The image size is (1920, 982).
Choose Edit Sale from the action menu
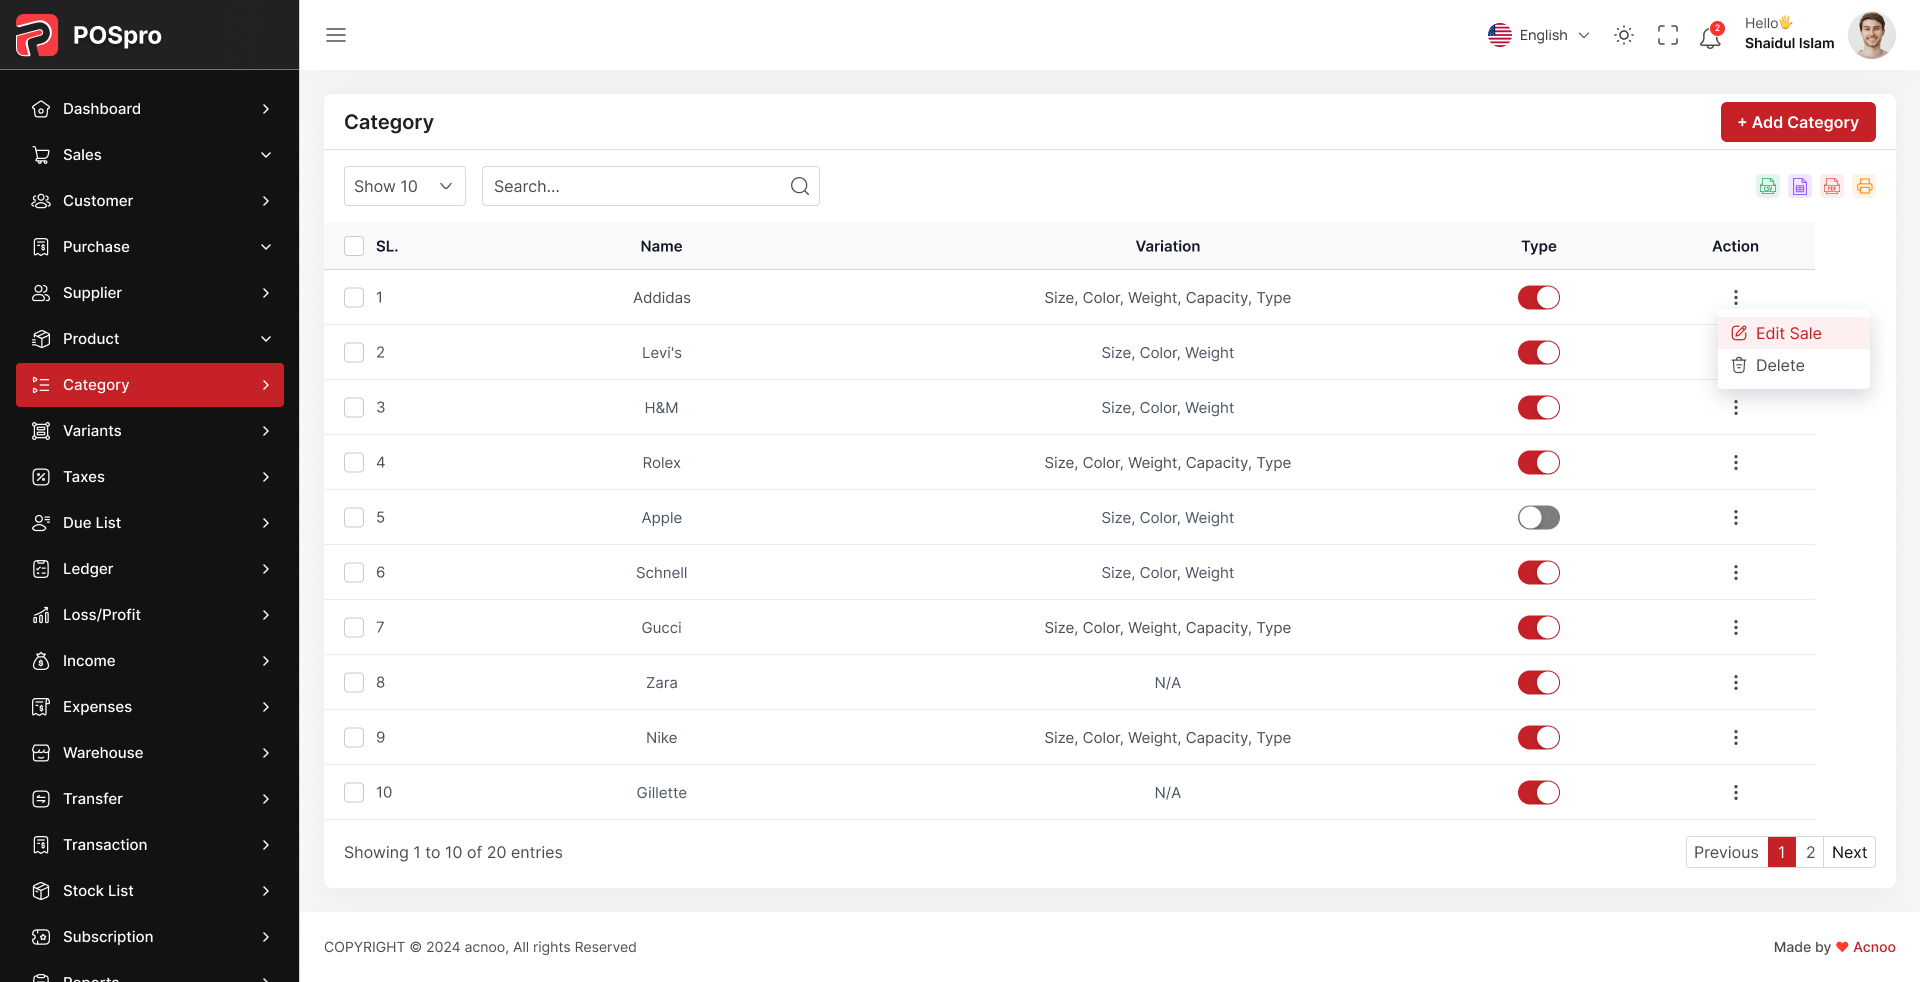(1788, 333)
